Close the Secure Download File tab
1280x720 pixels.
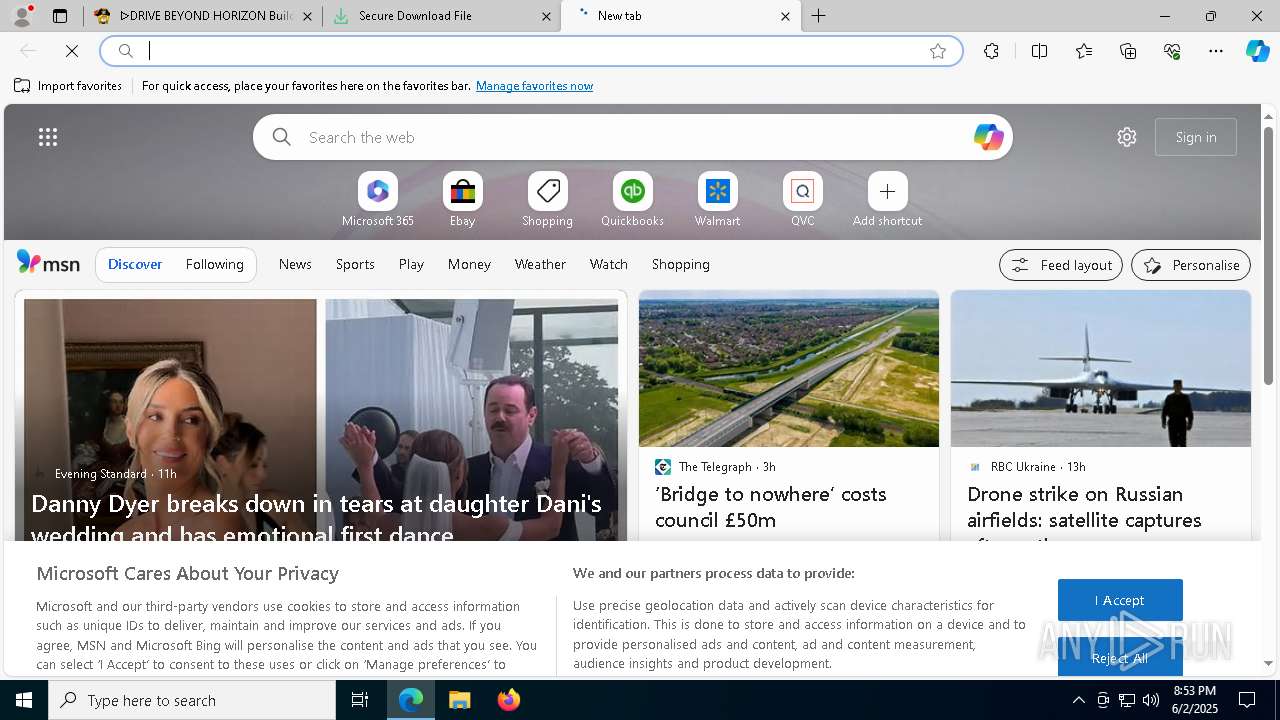coord(546,16)
